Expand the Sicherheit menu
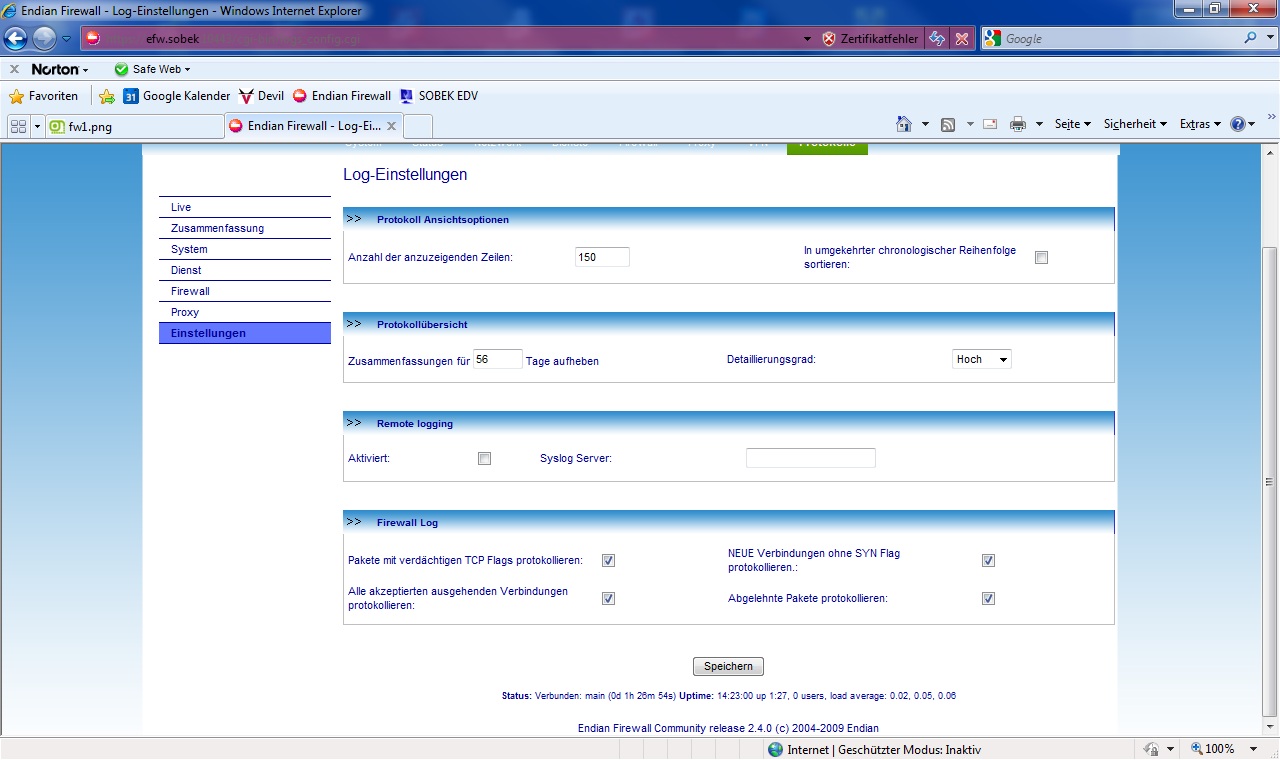The image size is (1280, 760). [x=1135, y=124]
